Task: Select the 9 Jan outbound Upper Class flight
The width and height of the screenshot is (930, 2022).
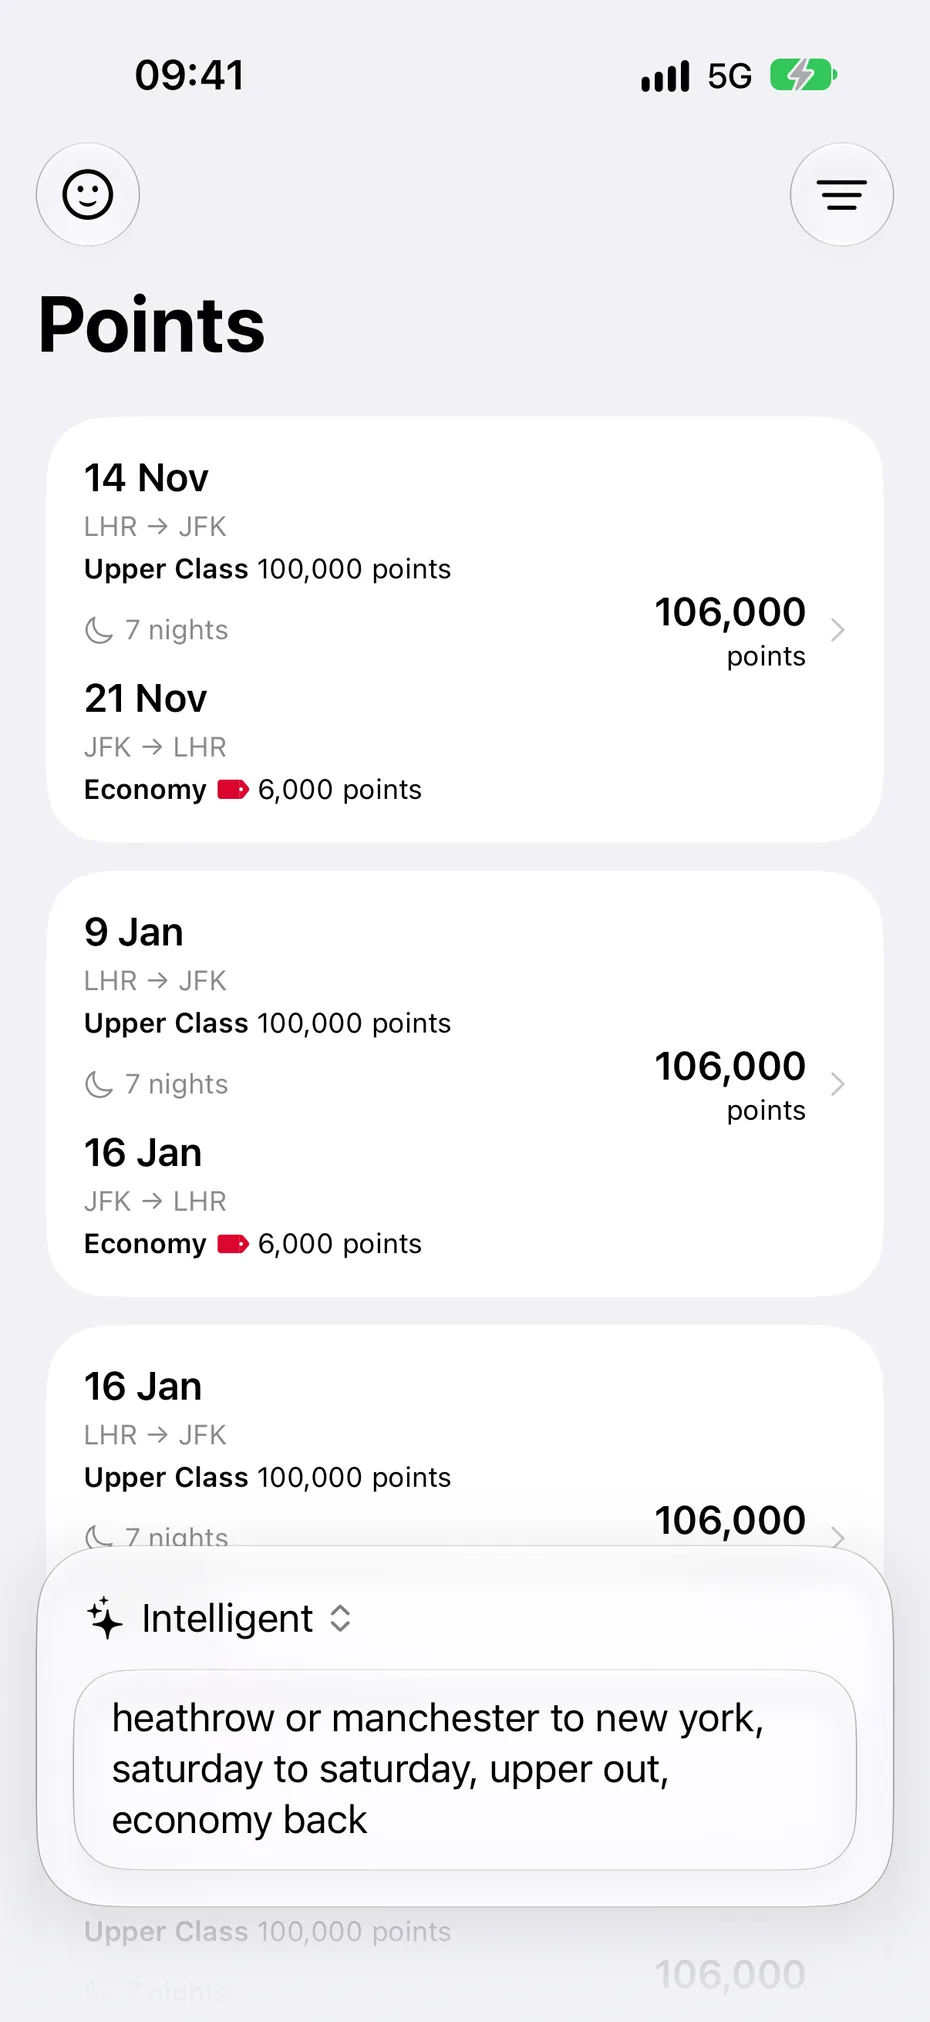Action: point(268,976)
